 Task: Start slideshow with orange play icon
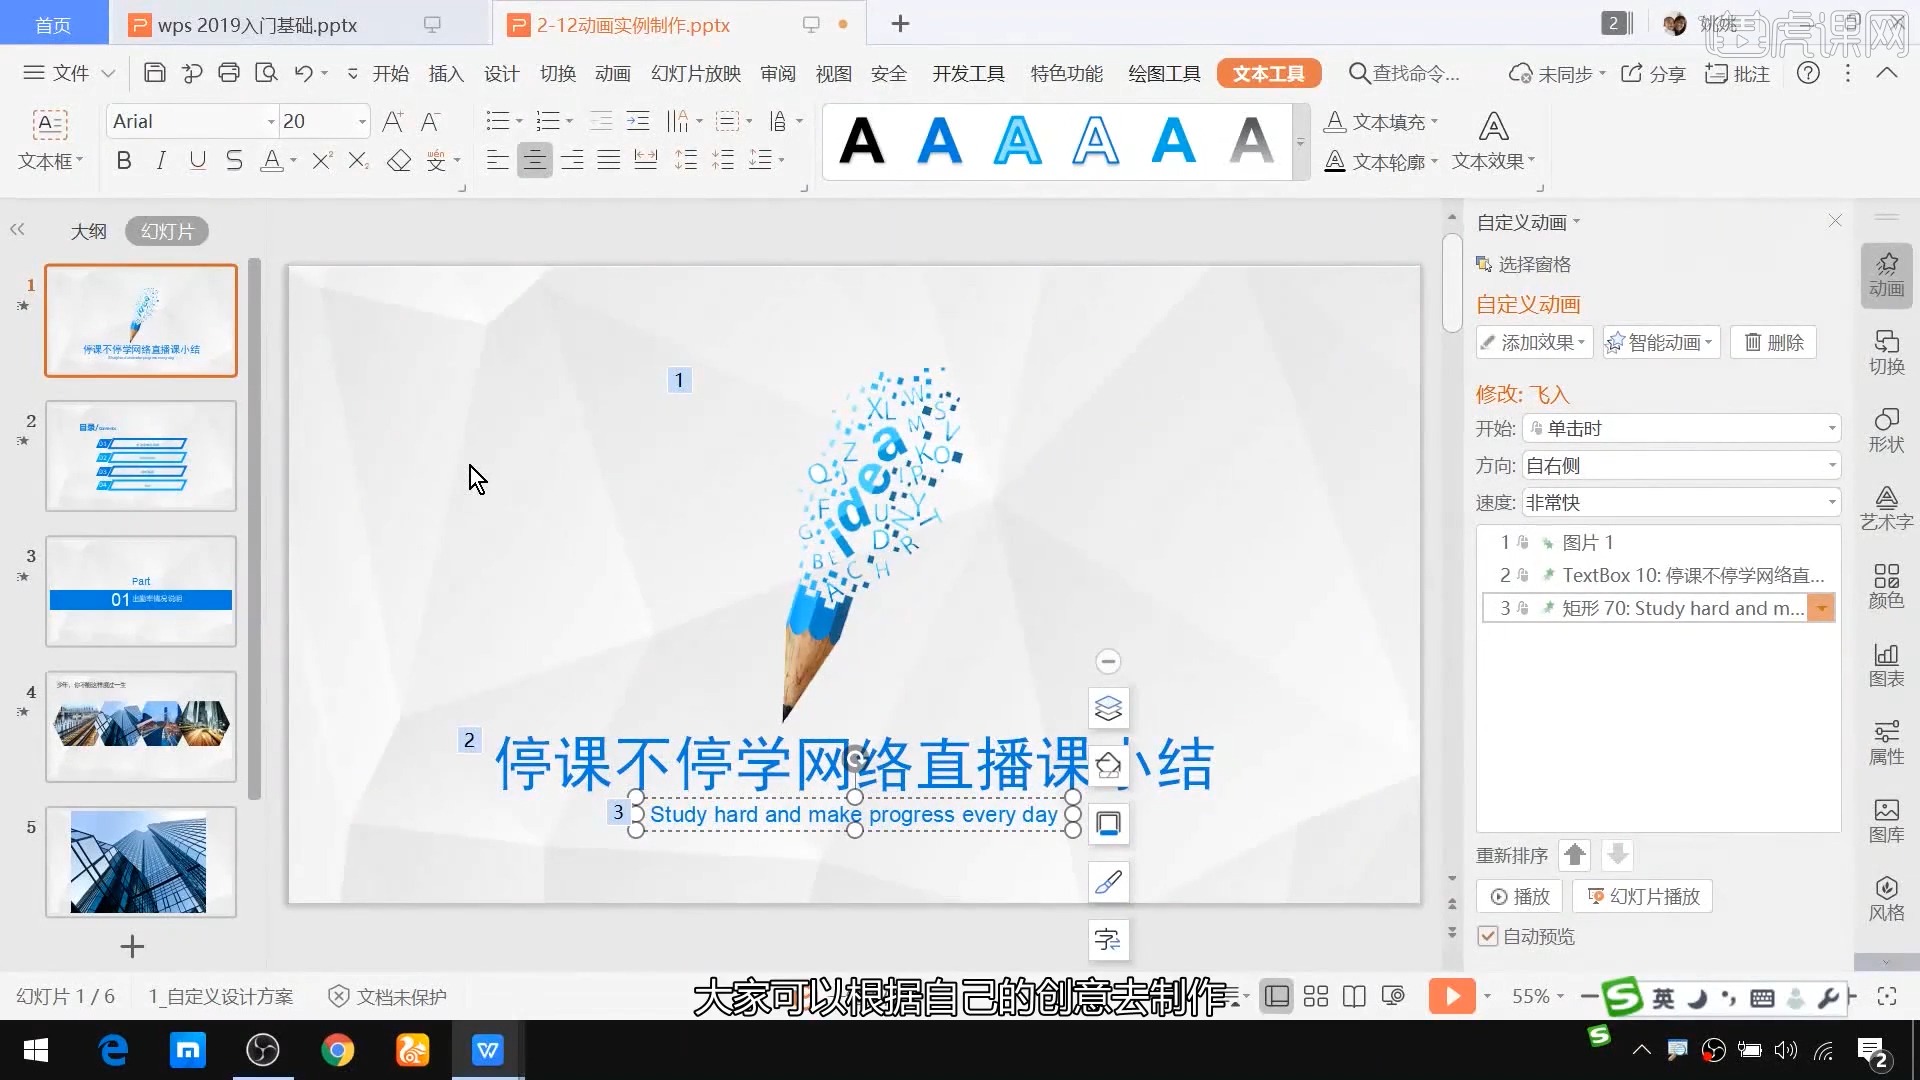click(1451, 996)
